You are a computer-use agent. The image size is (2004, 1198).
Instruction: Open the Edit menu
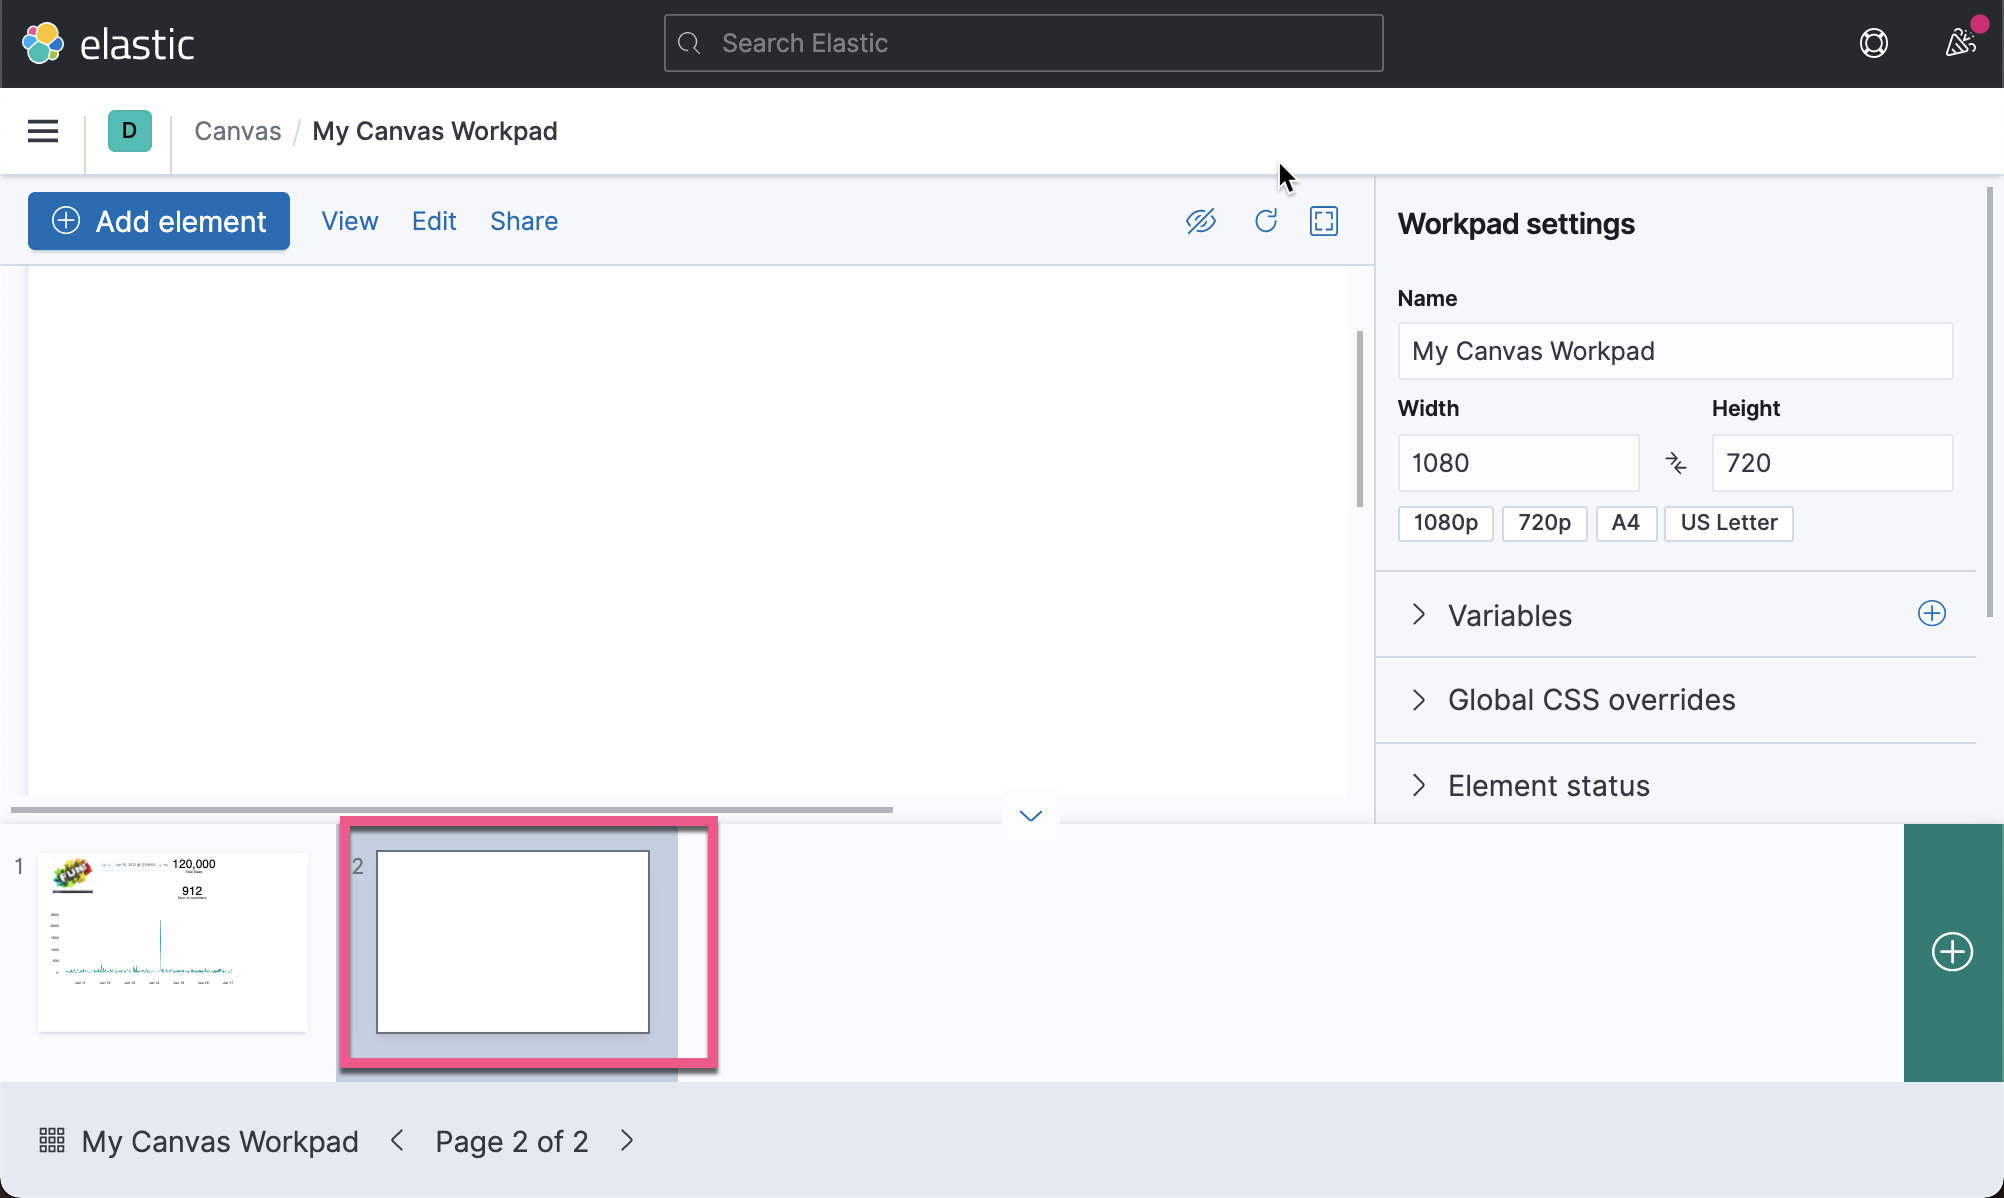click(x=434, y=221)
